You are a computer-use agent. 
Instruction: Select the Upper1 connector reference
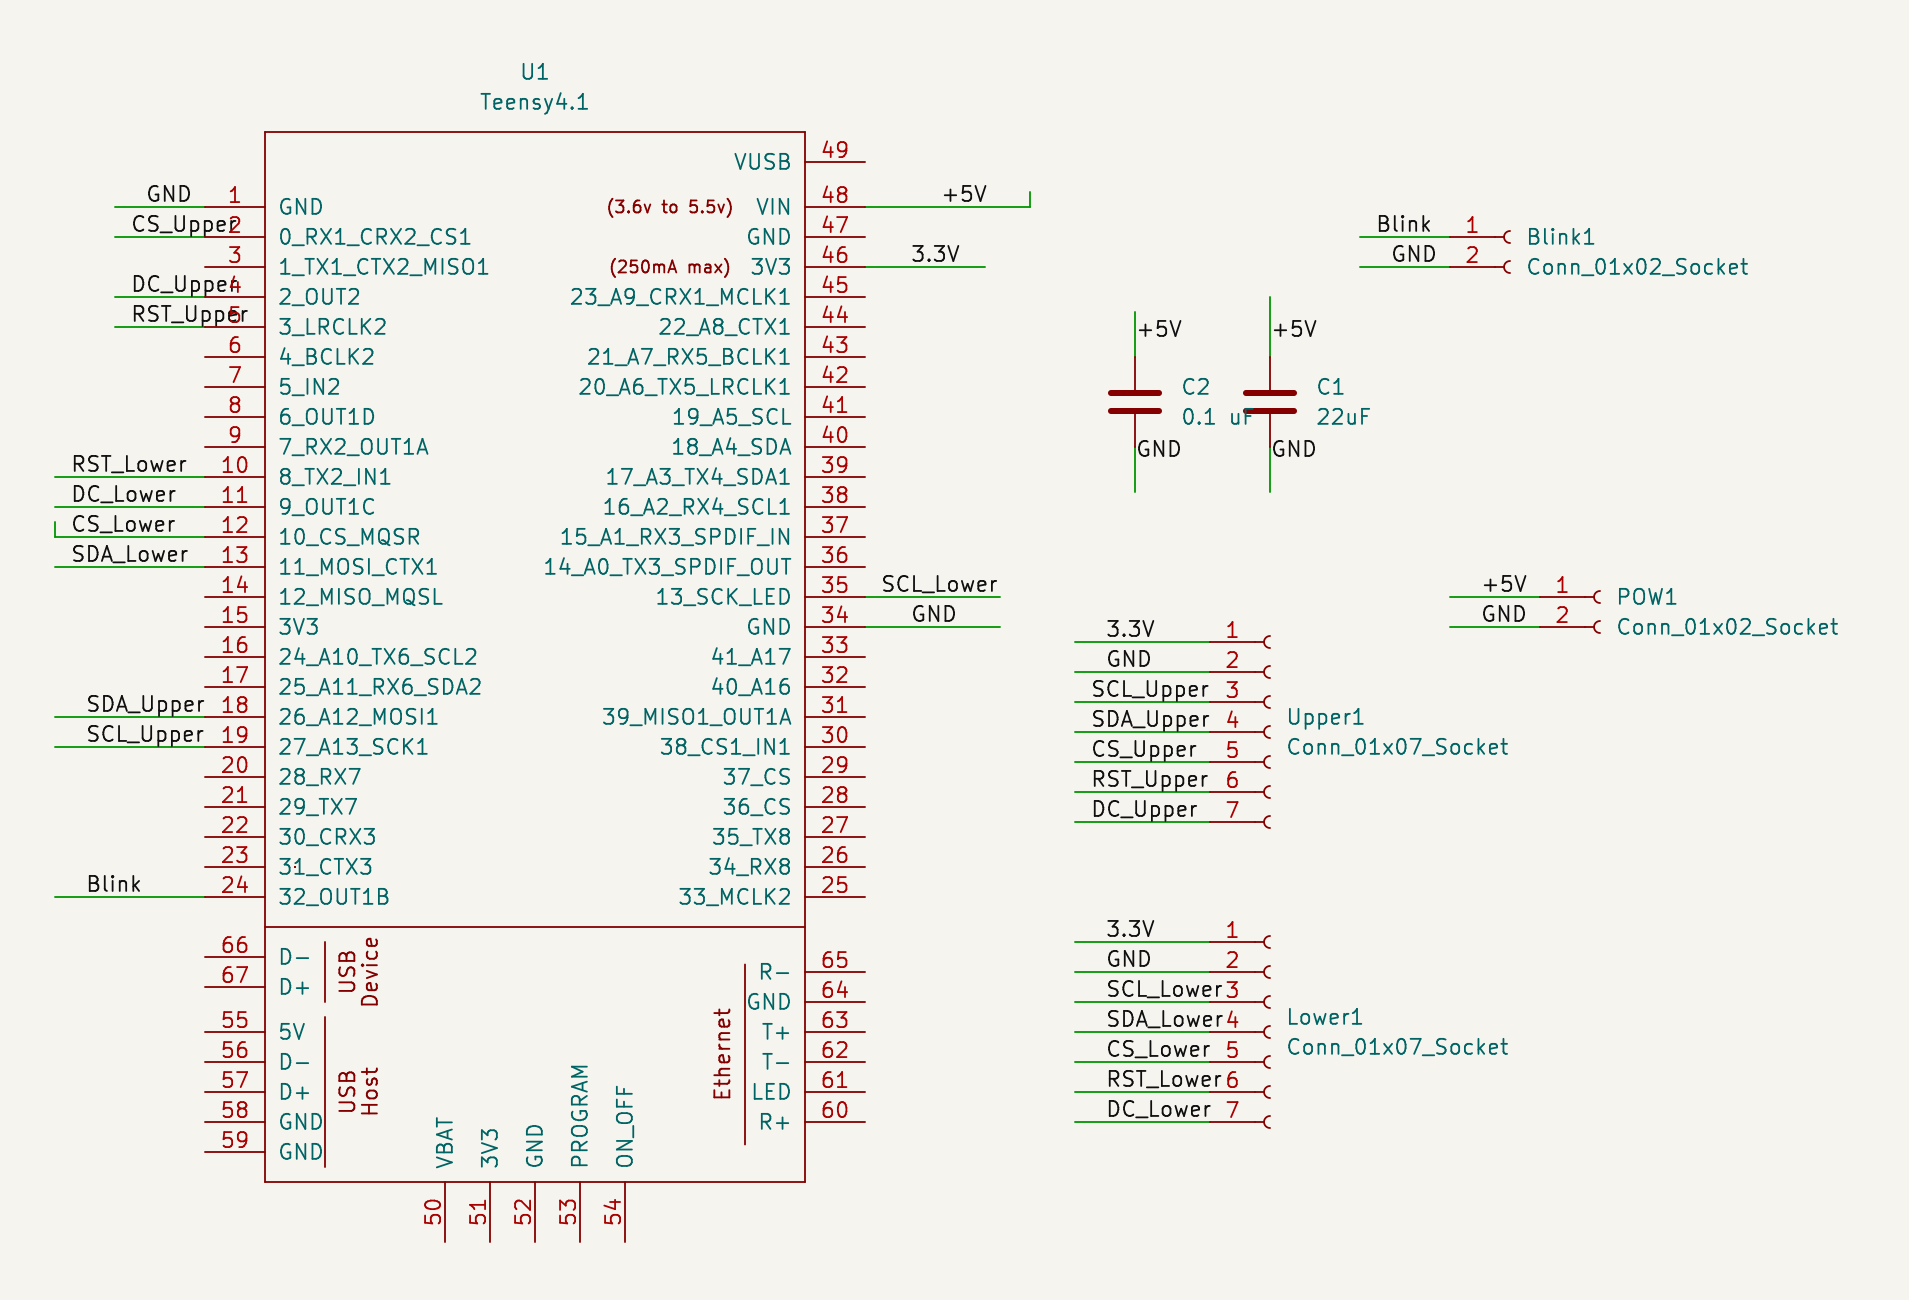(x=1326, y=717)
